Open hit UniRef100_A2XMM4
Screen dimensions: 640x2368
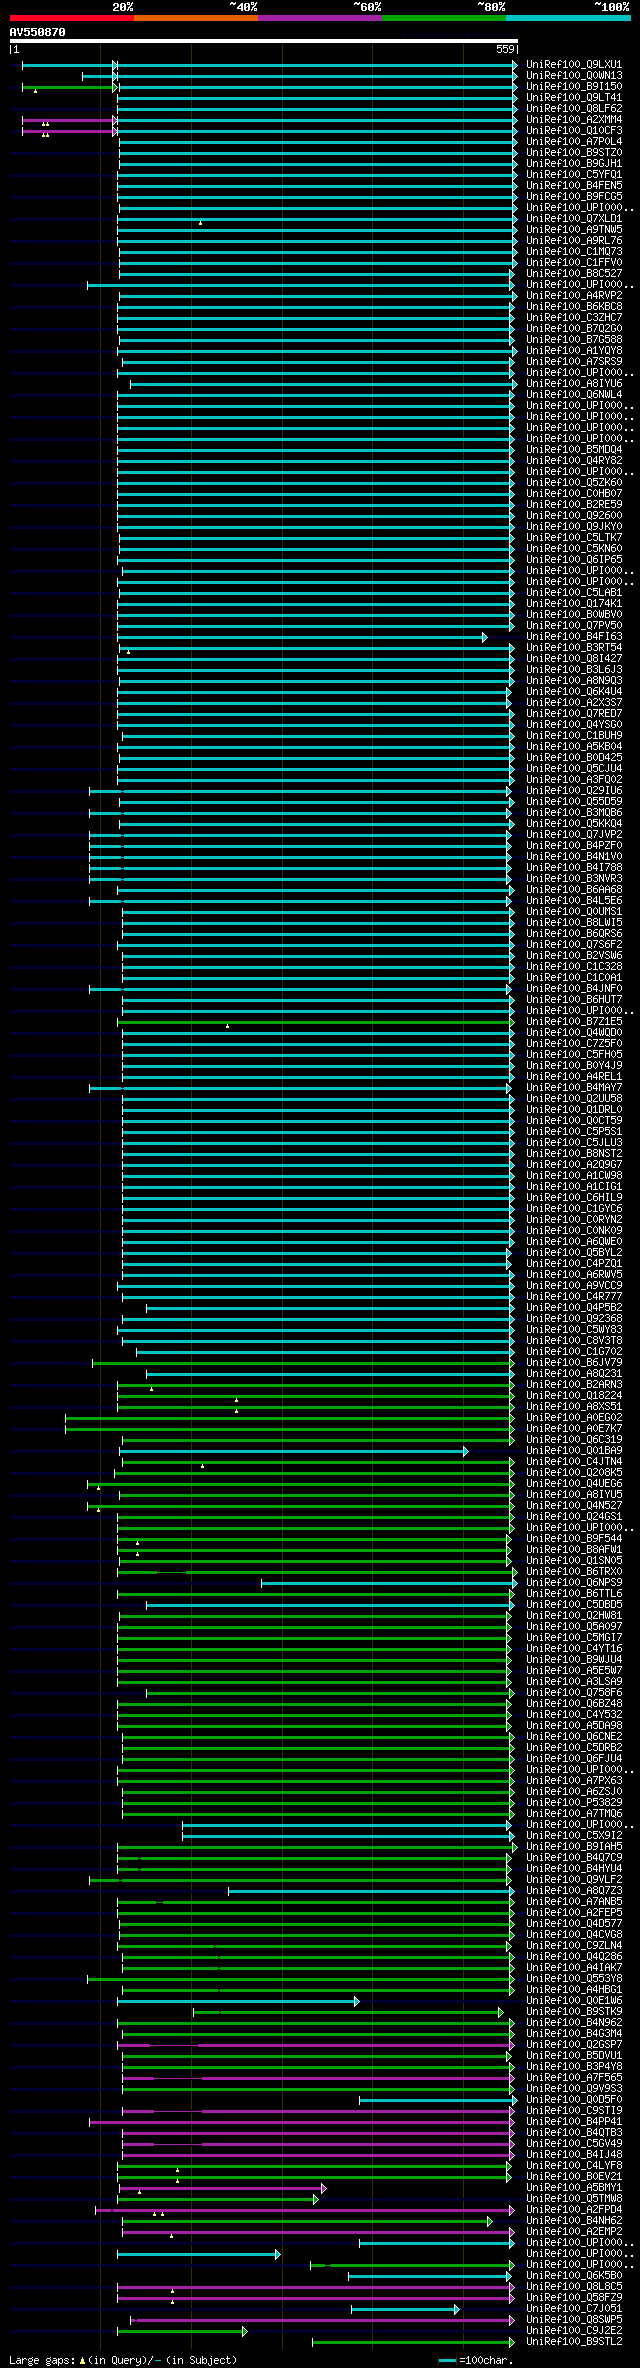click(x=574, y=119)
